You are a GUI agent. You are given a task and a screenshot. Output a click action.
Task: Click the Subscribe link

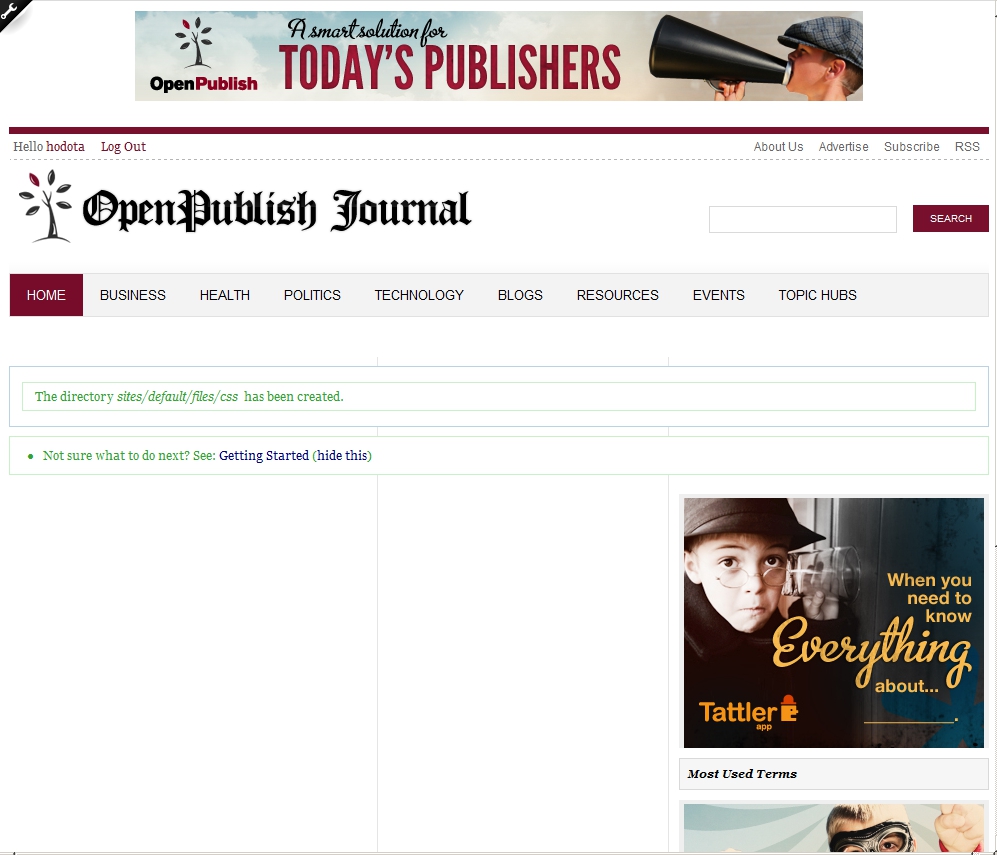pos(911,147)
